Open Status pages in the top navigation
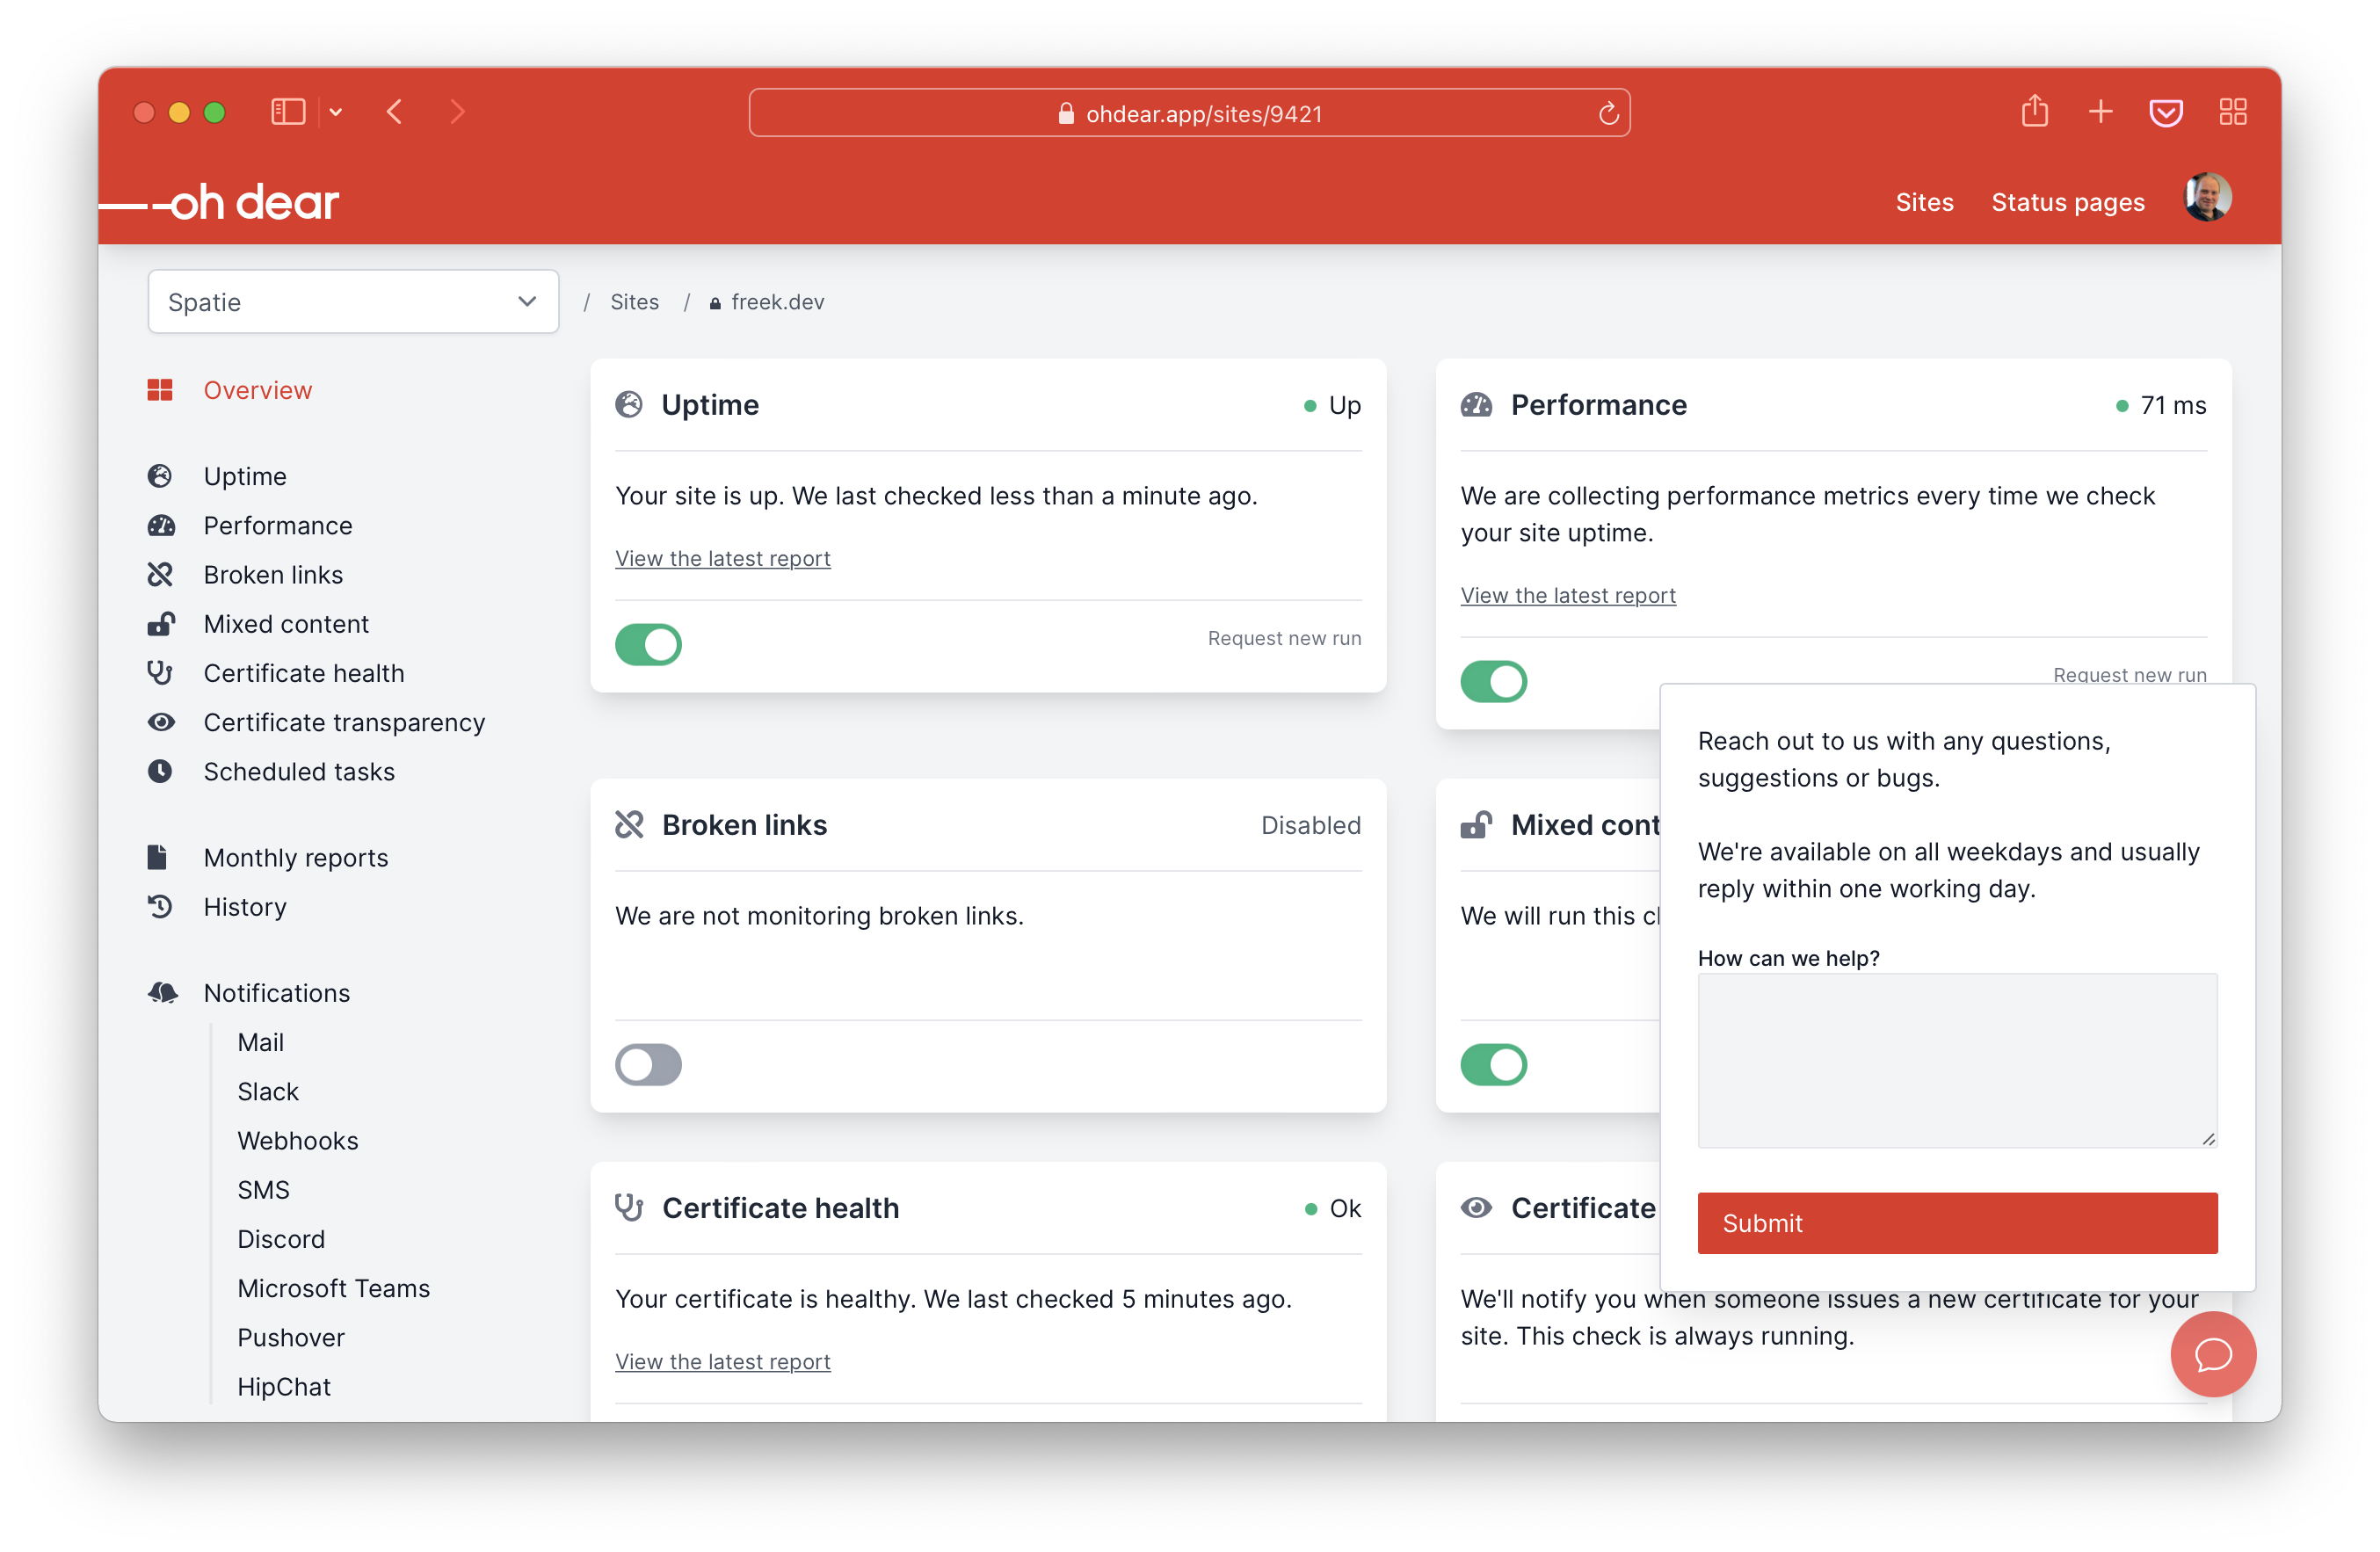Viewport: 2380px width, 1552px height. tap(2067, 202)
